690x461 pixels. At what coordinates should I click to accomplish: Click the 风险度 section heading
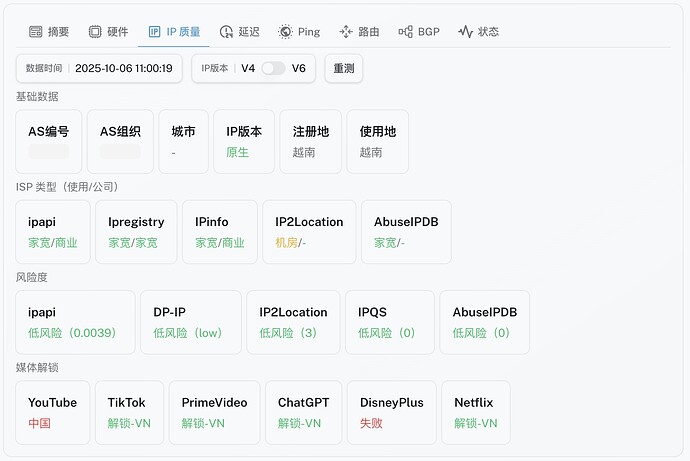(32, 277)
